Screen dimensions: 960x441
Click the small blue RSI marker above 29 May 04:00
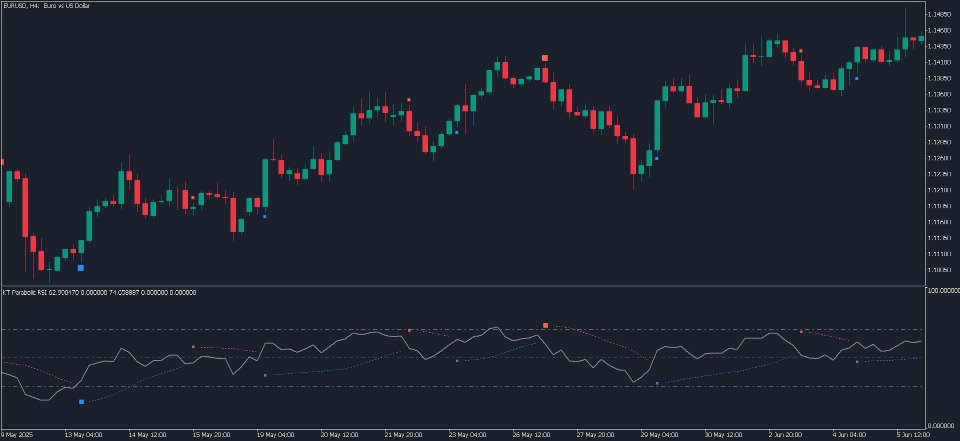(x=657, y=383)
